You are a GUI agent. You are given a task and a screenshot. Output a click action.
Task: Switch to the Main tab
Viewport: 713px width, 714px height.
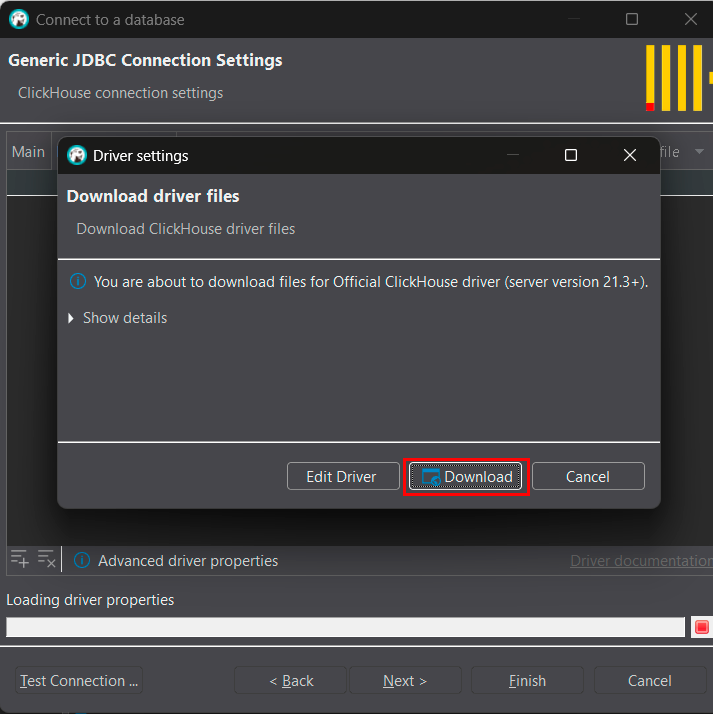28,152
